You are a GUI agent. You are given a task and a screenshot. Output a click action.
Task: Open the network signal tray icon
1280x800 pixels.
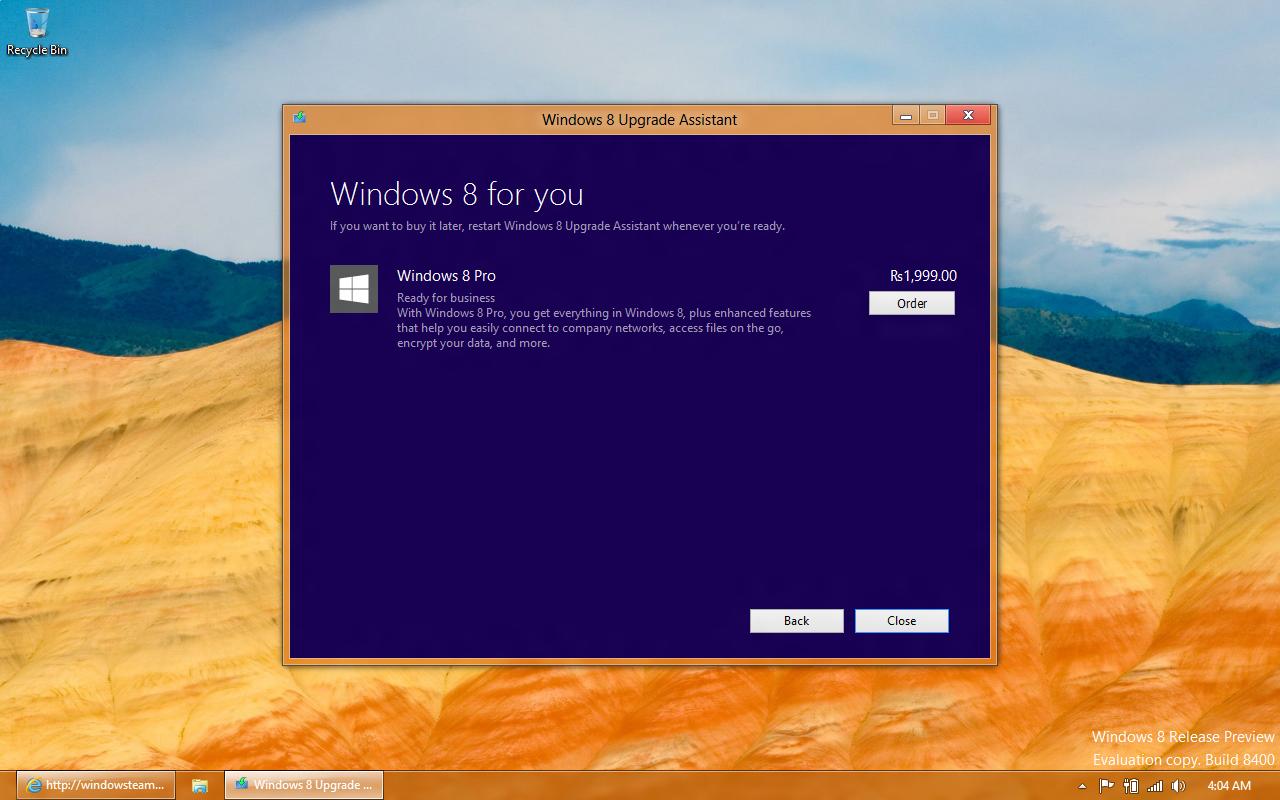coord(1155,786)
